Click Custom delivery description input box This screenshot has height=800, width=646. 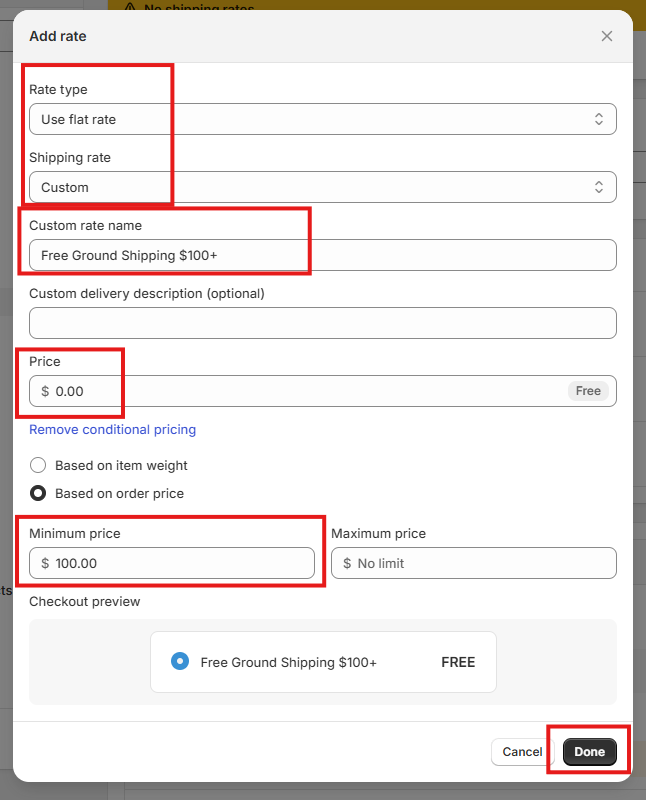322,323
